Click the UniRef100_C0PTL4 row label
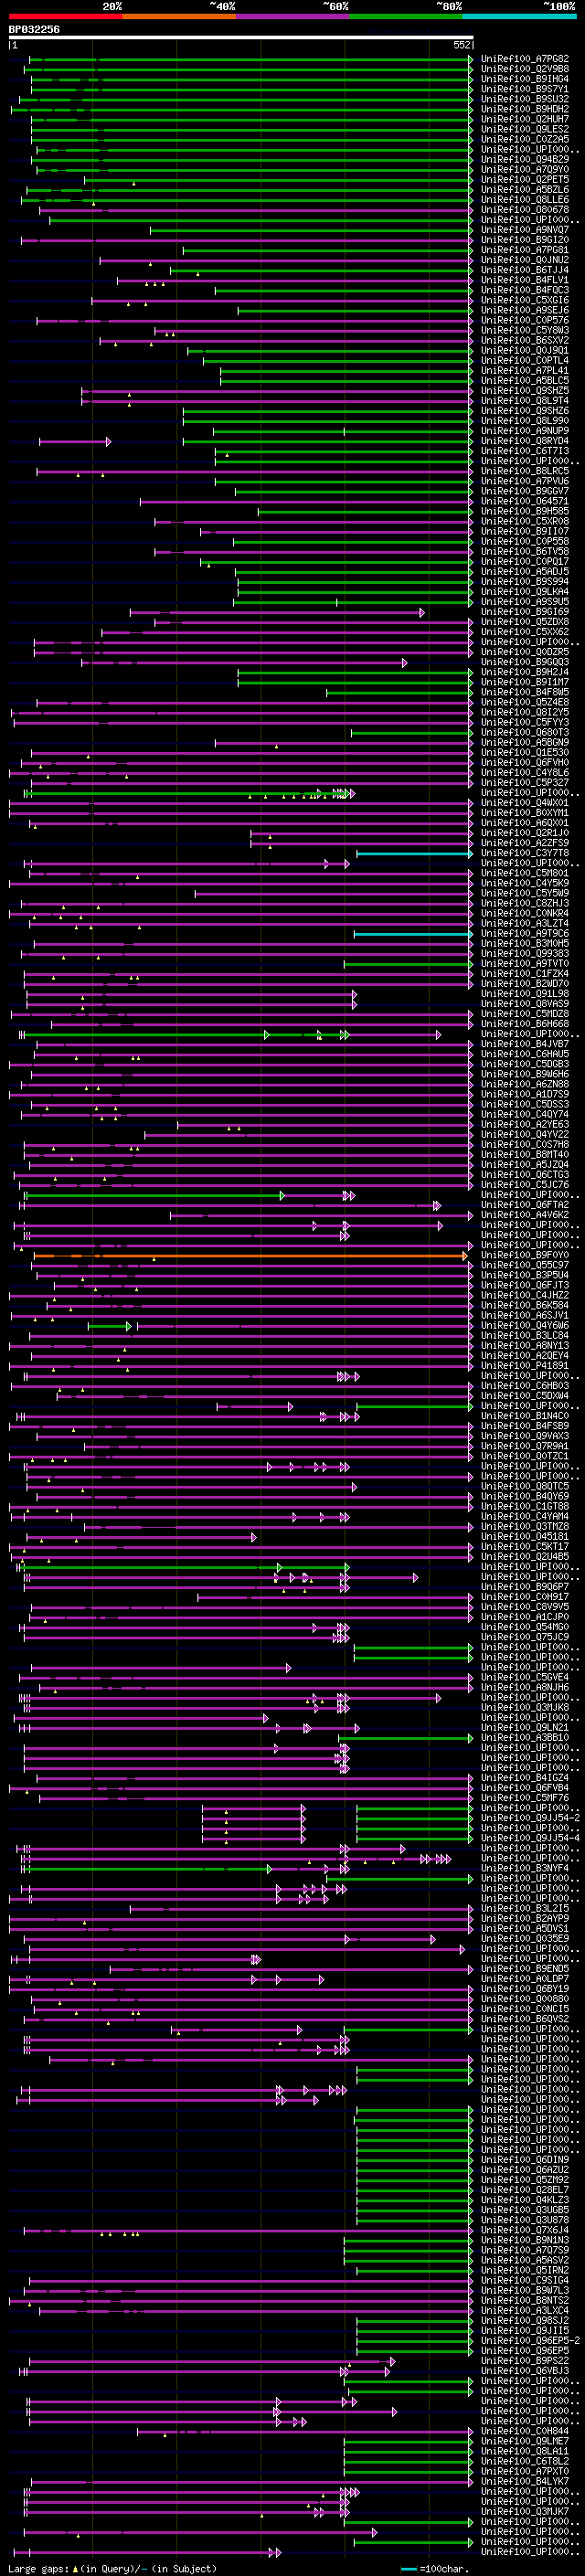585x2576 pixels. click(525, 361)
